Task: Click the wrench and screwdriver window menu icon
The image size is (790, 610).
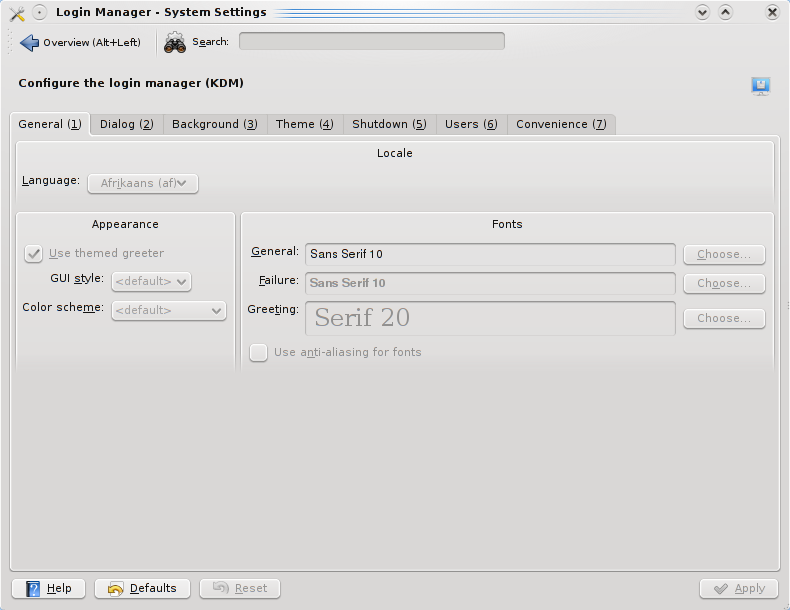Action: [17, 13]
